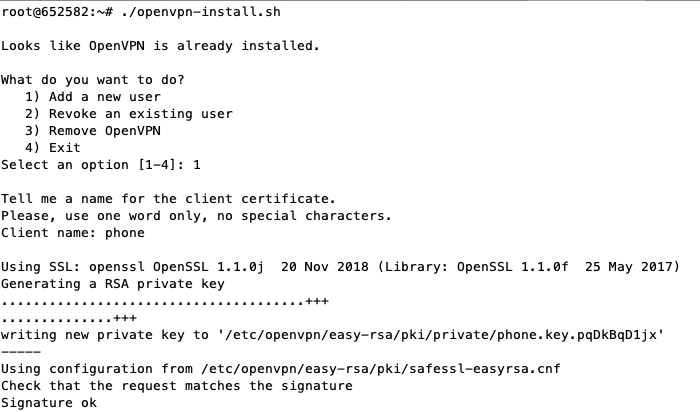Screen dimensions: 700x412
Task: Click the 'Select an option [1-4]' prompt line
Action: [x=100, y=165]
